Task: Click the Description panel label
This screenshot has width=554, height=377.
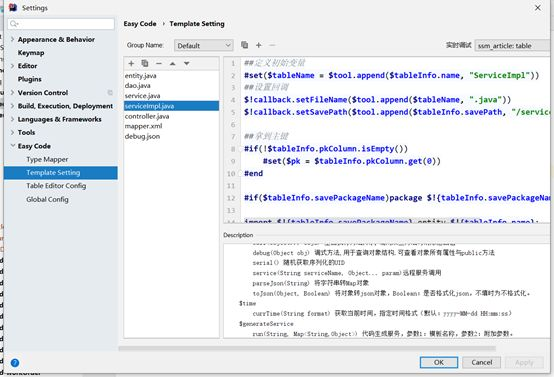Action: click(x=238, y=235)
